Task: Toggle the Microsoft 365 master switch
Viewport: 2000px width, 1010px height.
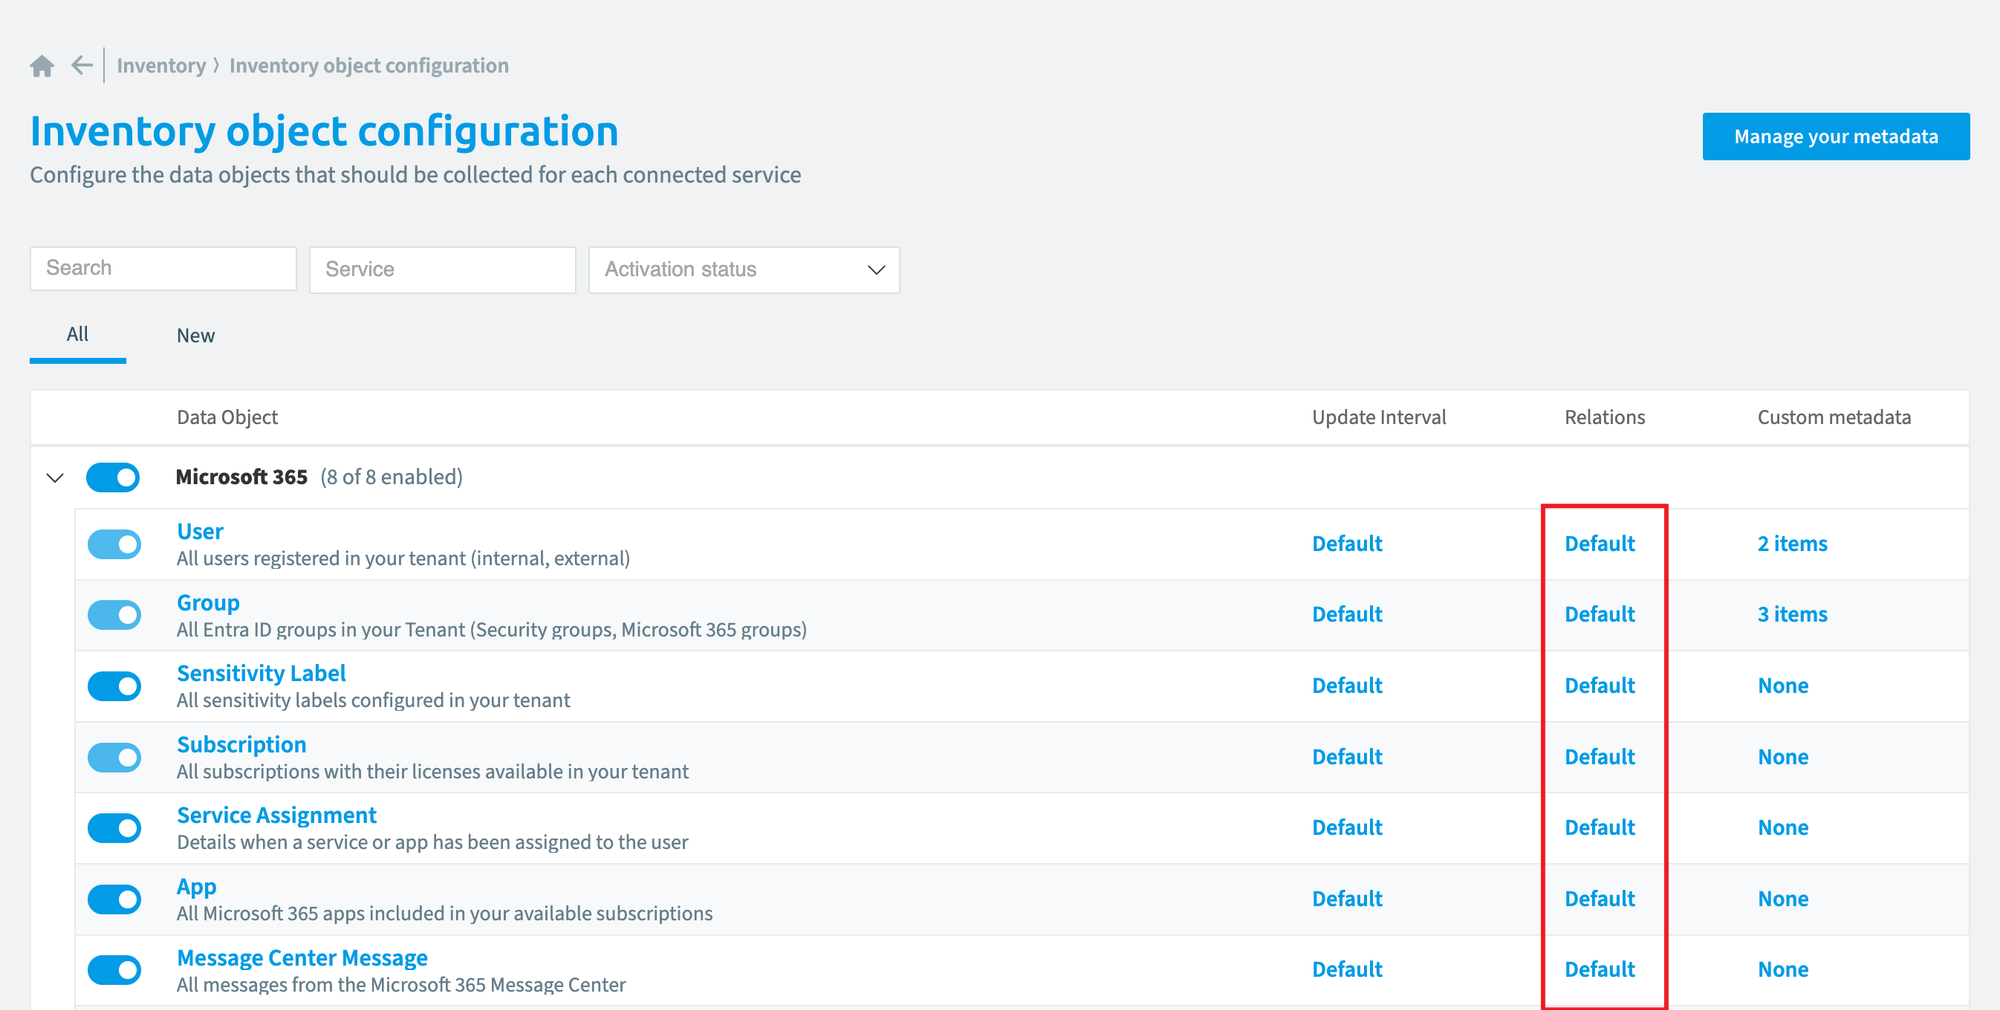Action: click(x=113, y=478)
